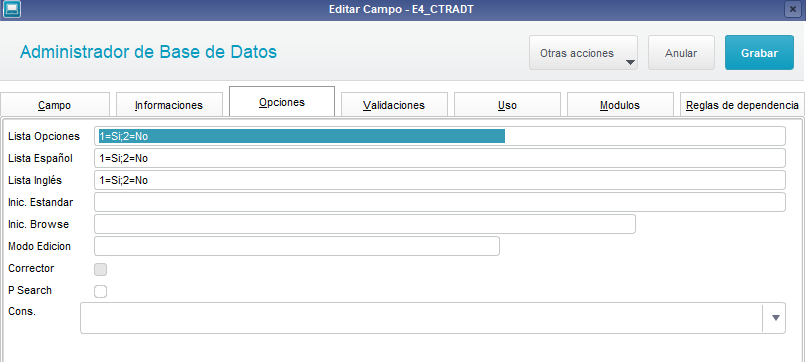Image resolution: width=806 pixels, height=362 pixels.
Task: Click the Inic. Browse input field
Action: (x=365, y=224)
